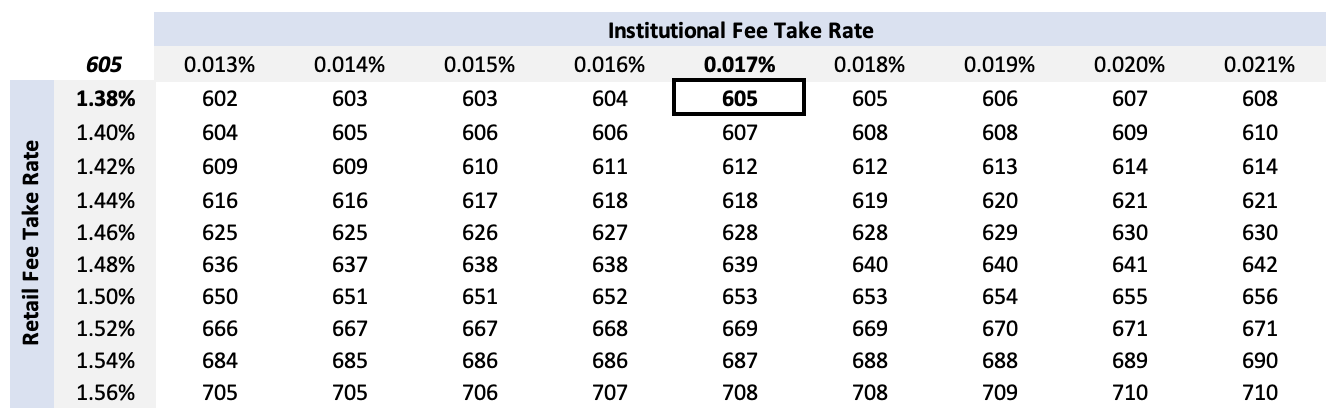Select the cell showing 656
The image size is (1338, 418).
click(x=1259, y=297)
